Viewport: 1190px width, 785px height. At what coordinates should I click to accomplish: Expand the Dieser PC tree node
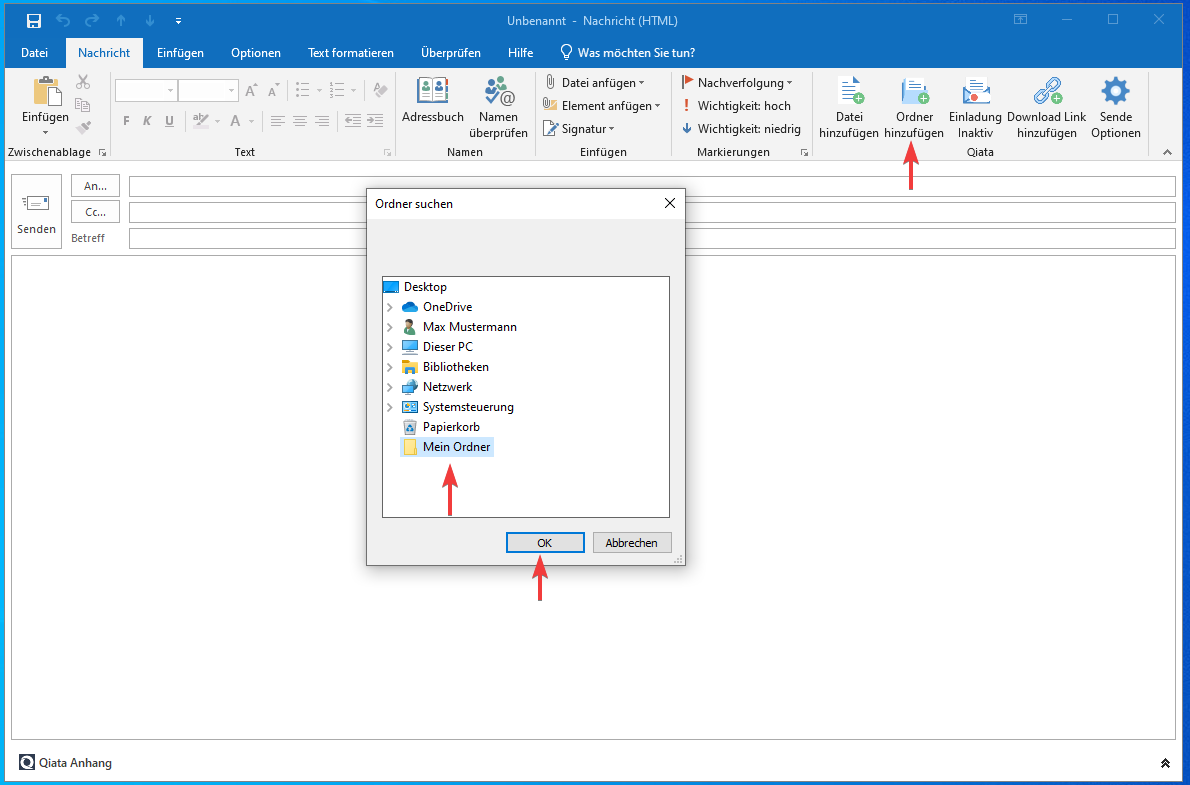pos(390,347)
